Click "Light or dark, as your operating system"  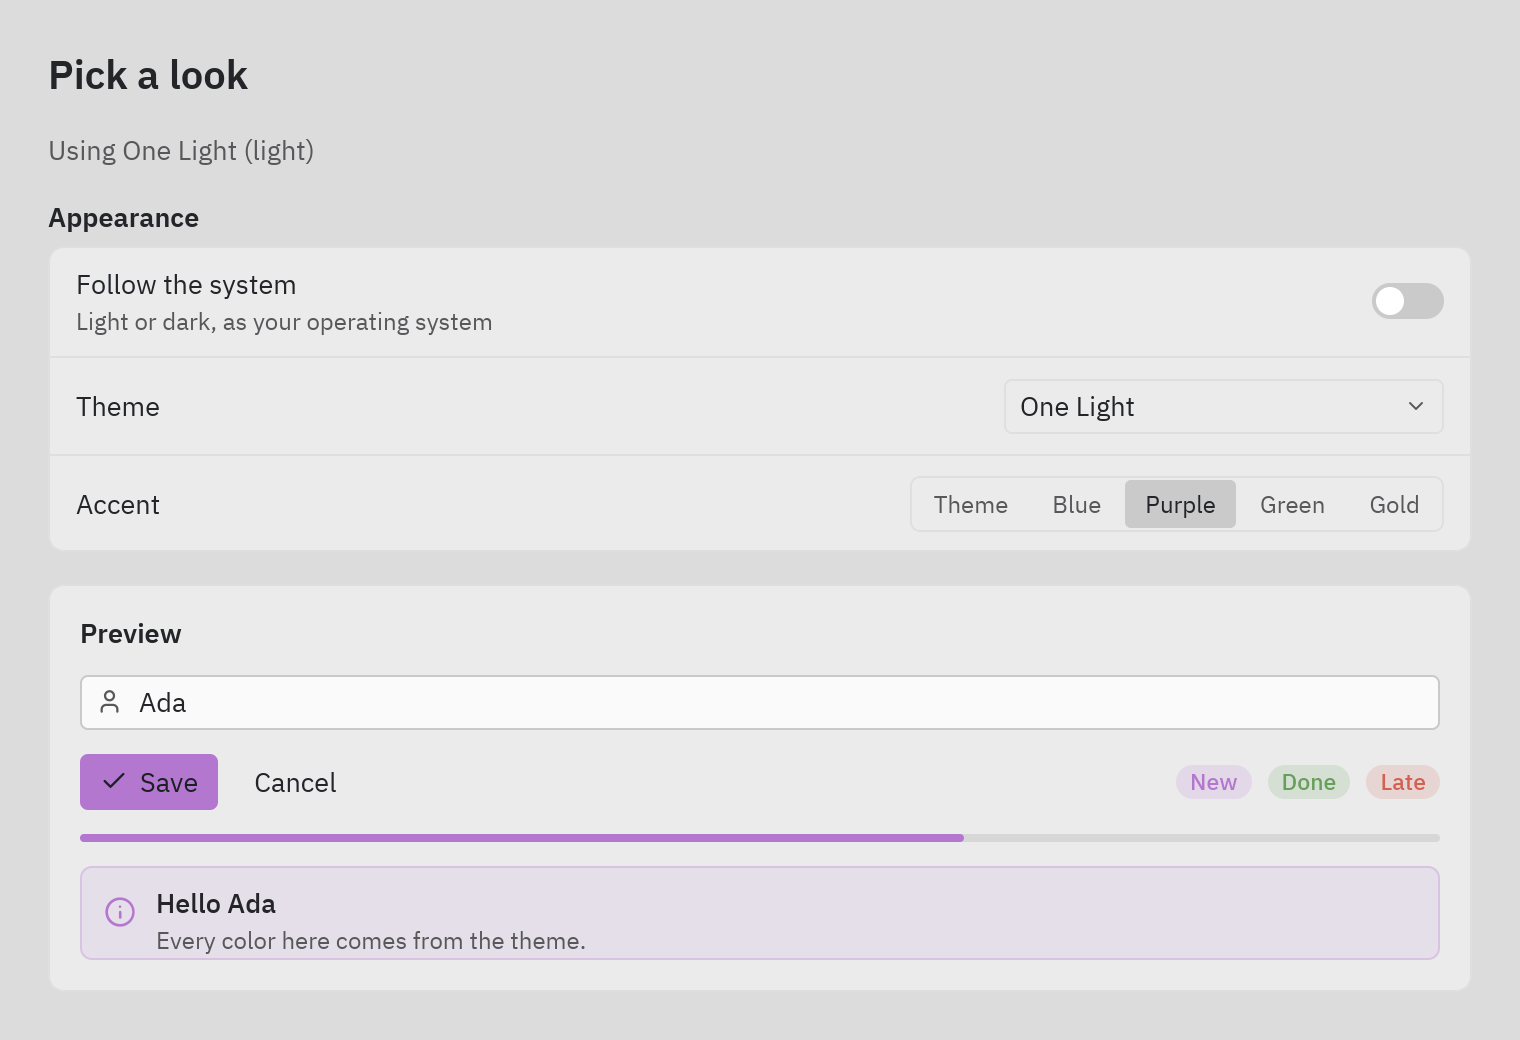284,322
